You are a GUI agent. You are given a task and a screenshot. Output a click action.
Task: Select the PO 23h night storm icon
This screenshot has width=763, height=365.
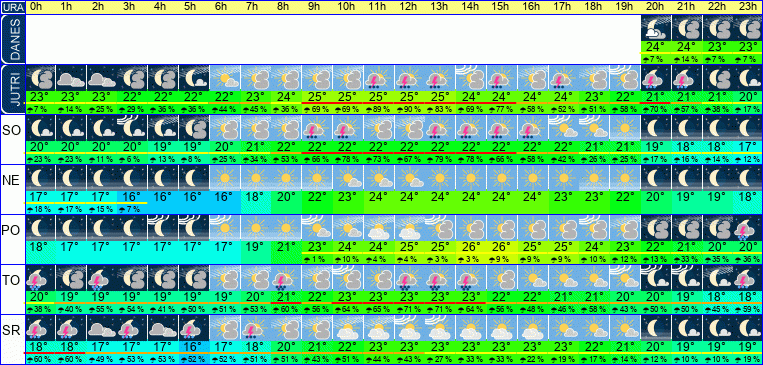(x=747, y=228)
